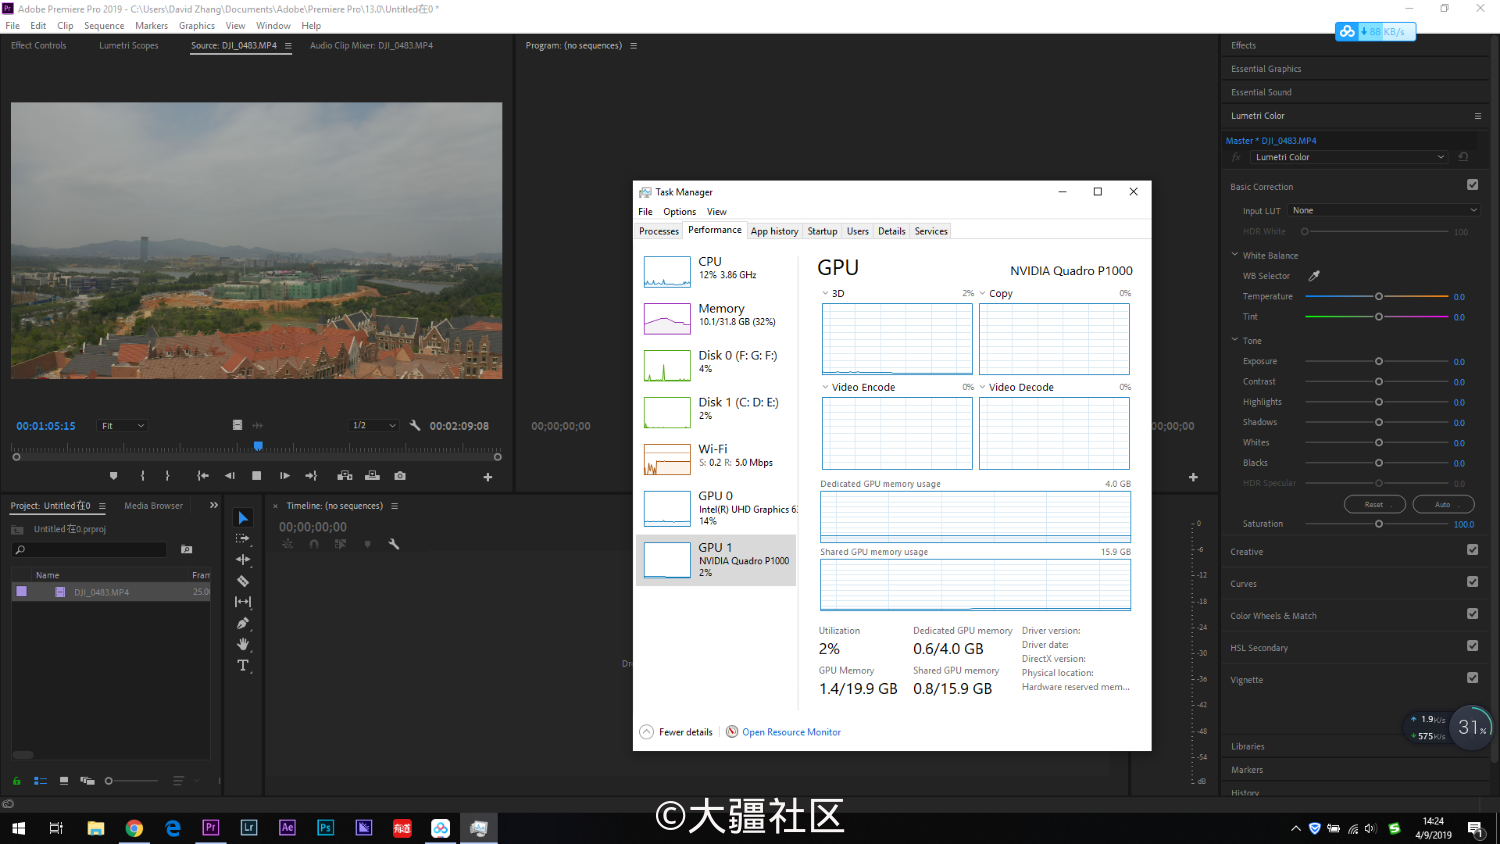
Task: Select the Pen tool
Action: [242, 623]
